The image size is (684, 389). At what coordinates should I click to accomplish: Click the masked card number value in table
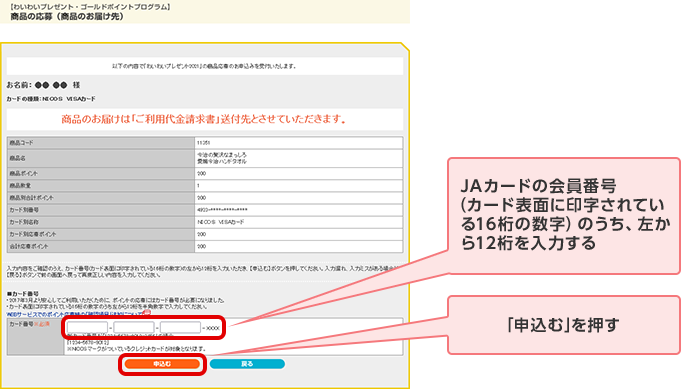[x=222, y=210]
